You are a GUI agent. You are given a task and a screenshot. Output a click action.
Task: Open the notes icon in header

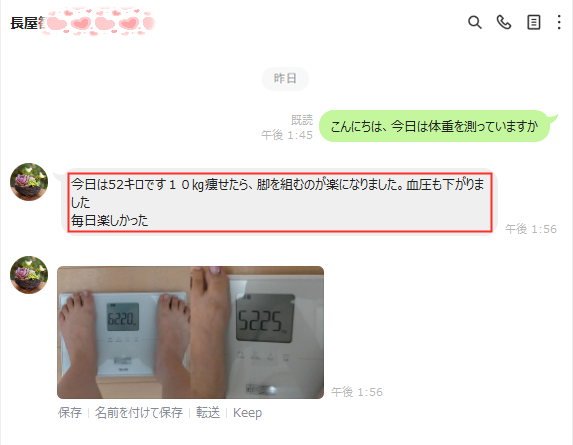(x=534, y=22)
